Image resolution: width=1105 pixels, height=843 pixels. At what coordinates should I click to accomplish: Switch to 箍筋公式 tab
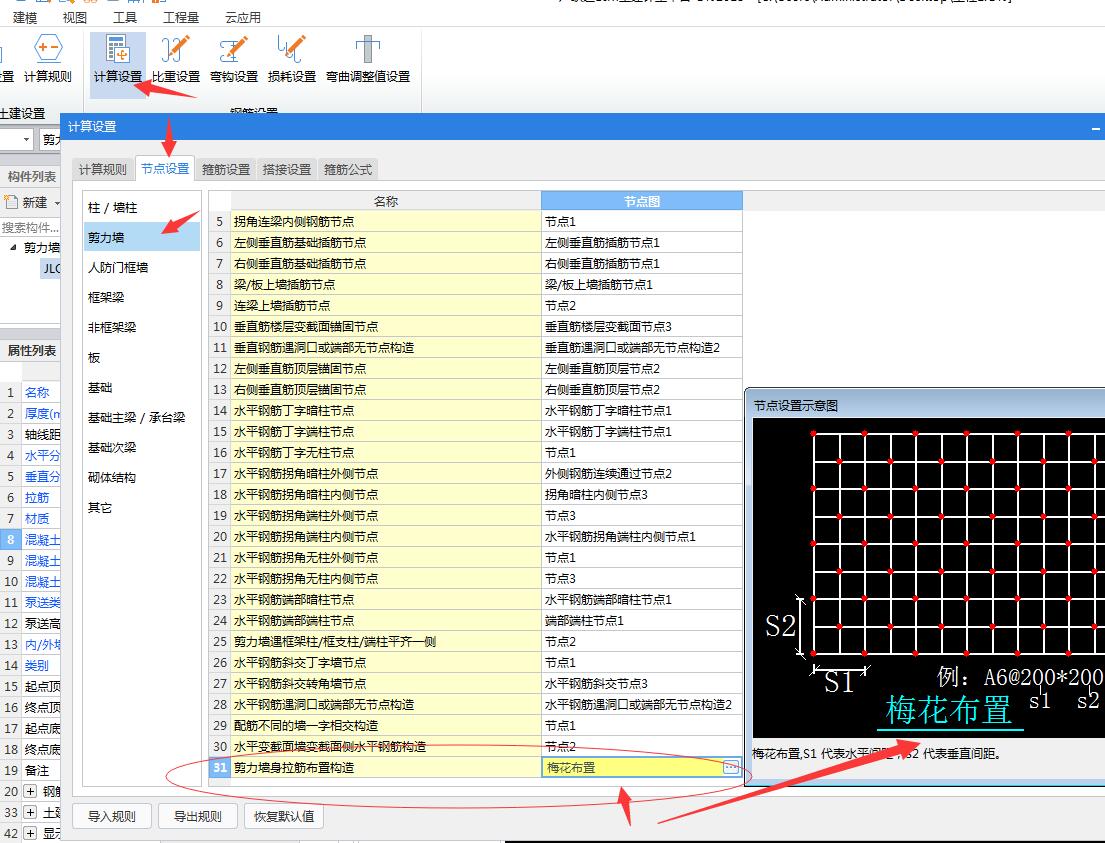point(348,169)
